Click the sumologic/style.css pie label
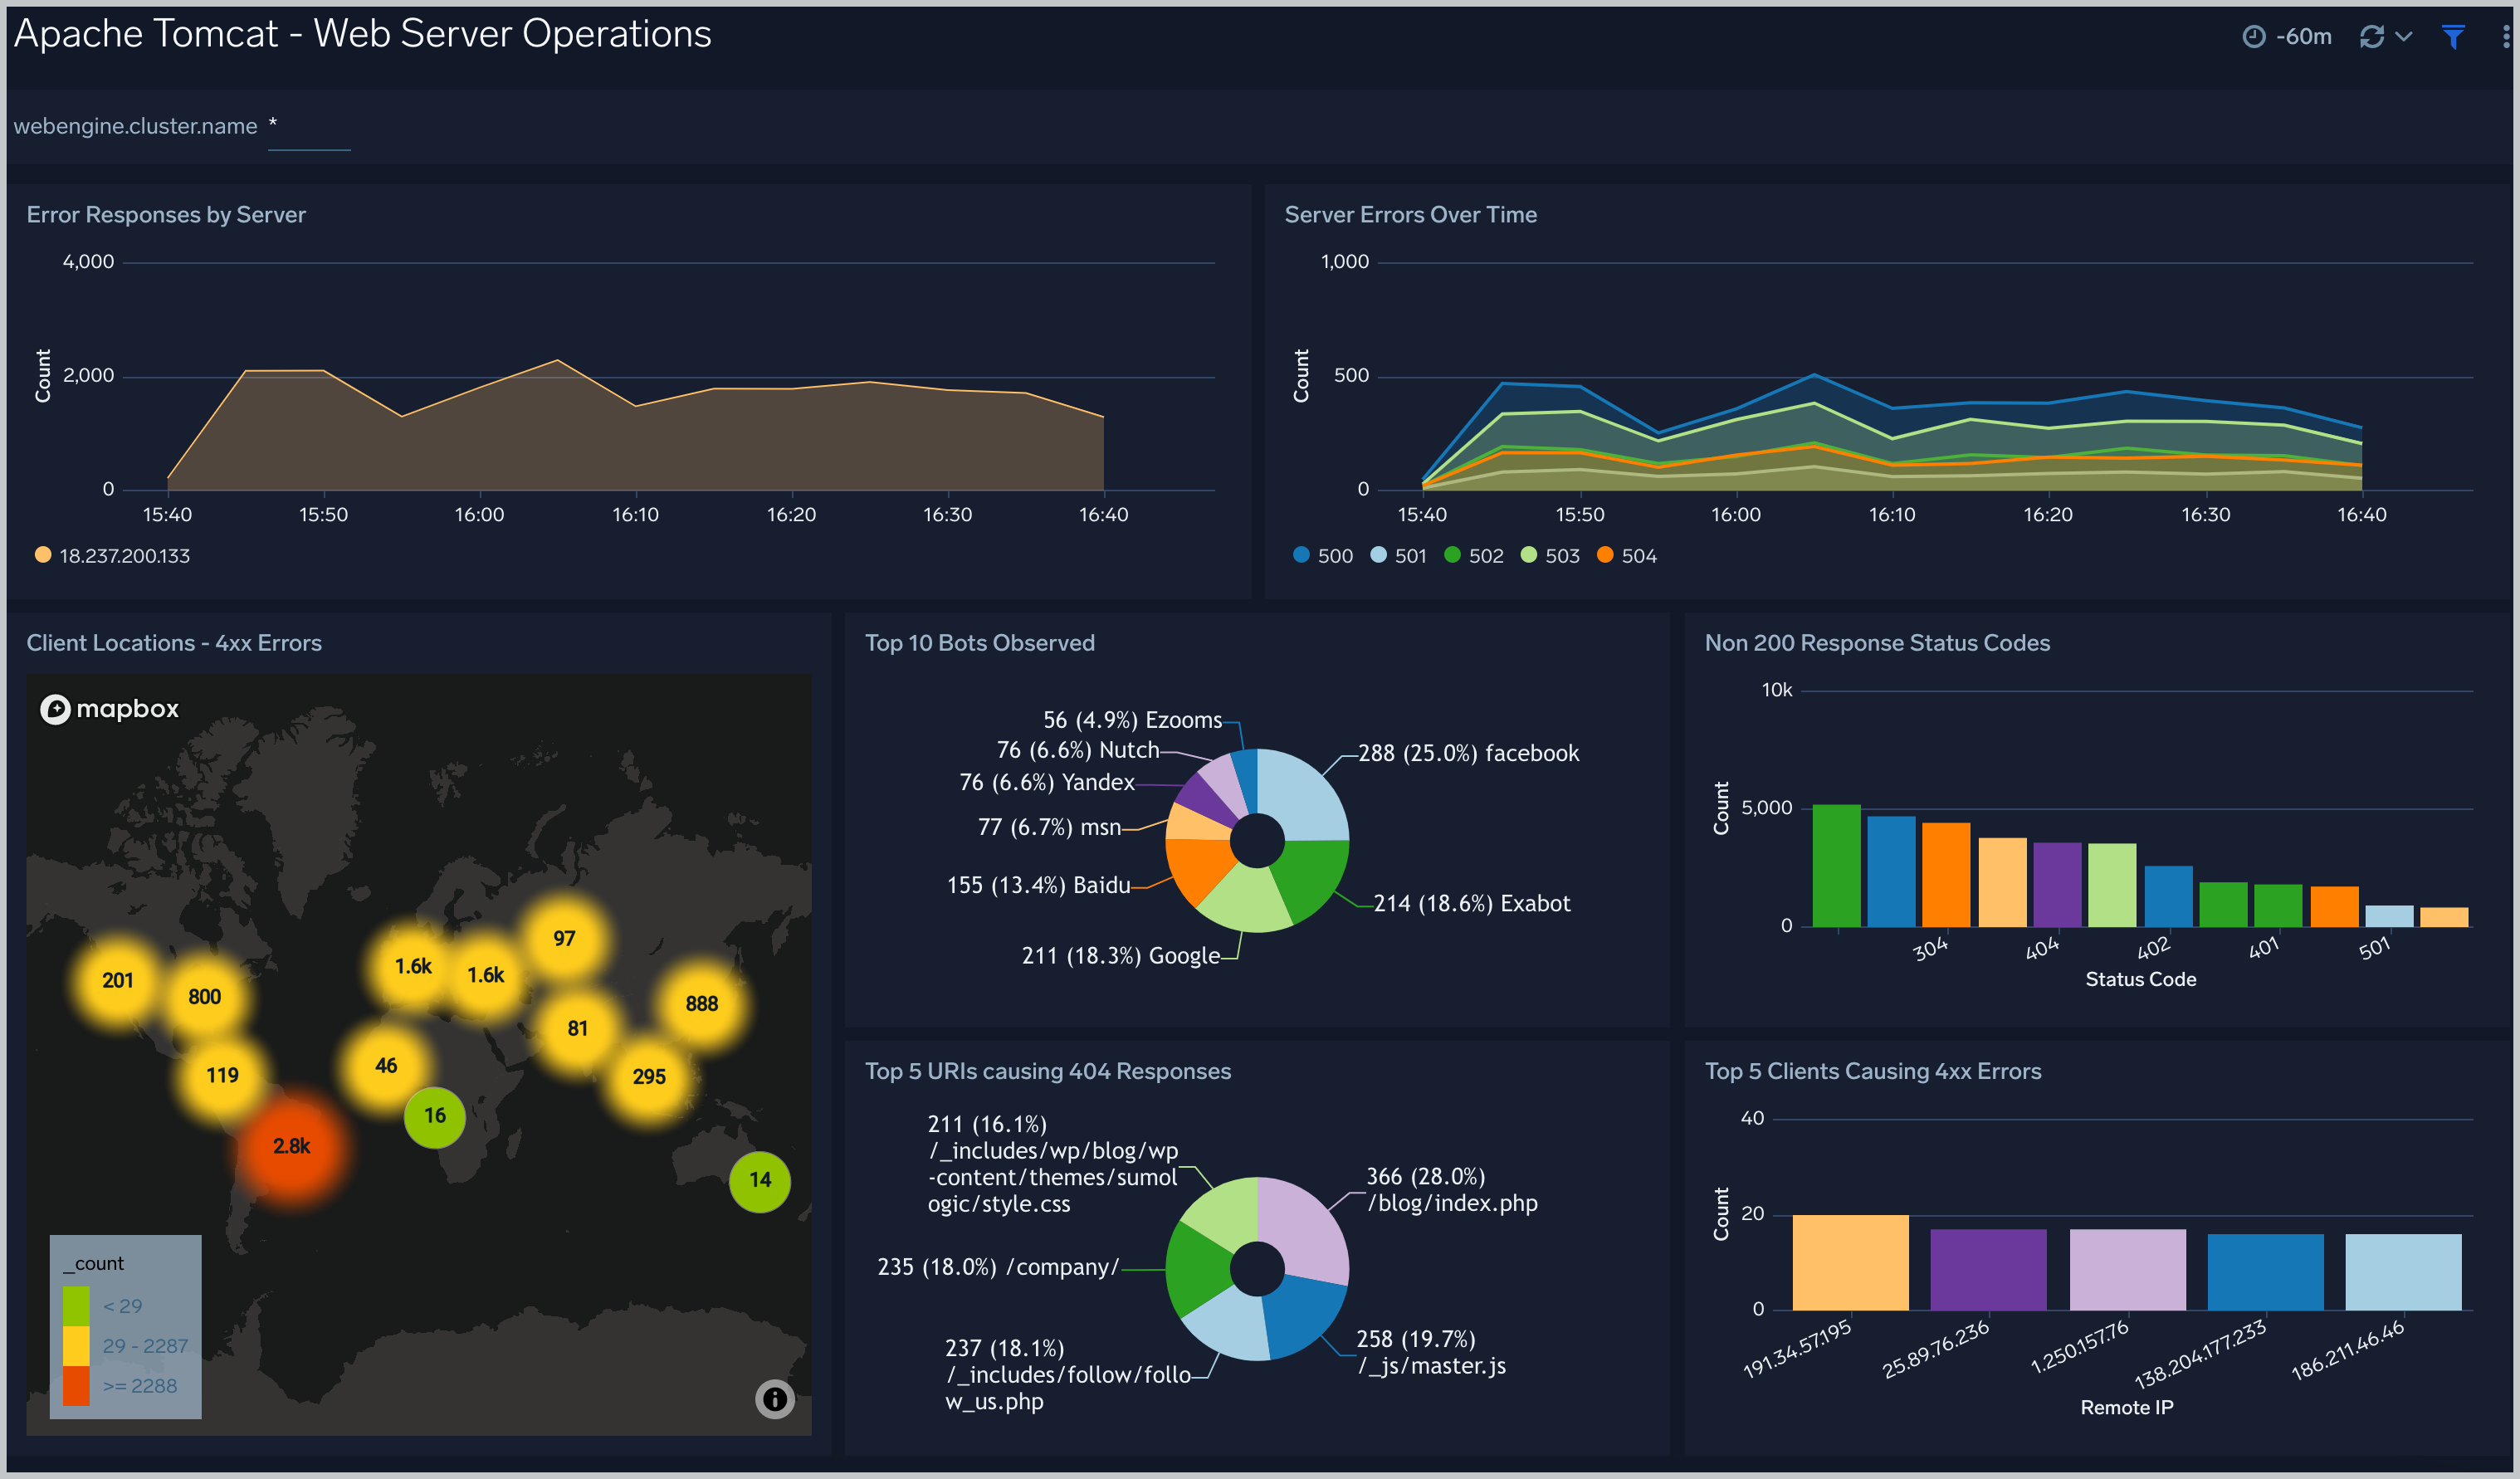 point(1052,1164)
